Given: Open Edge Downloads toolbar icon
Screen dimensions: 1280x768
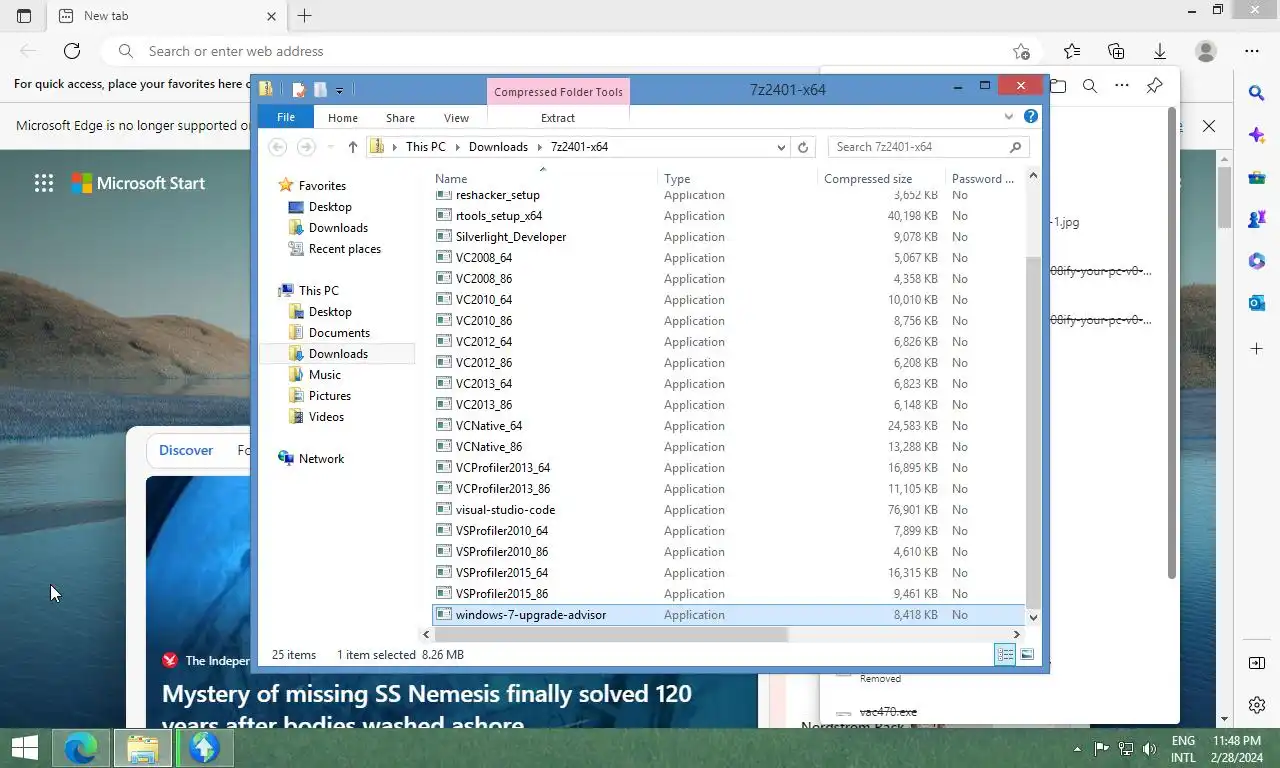Looking at the screenshot, I should [x=1160, y=51].
